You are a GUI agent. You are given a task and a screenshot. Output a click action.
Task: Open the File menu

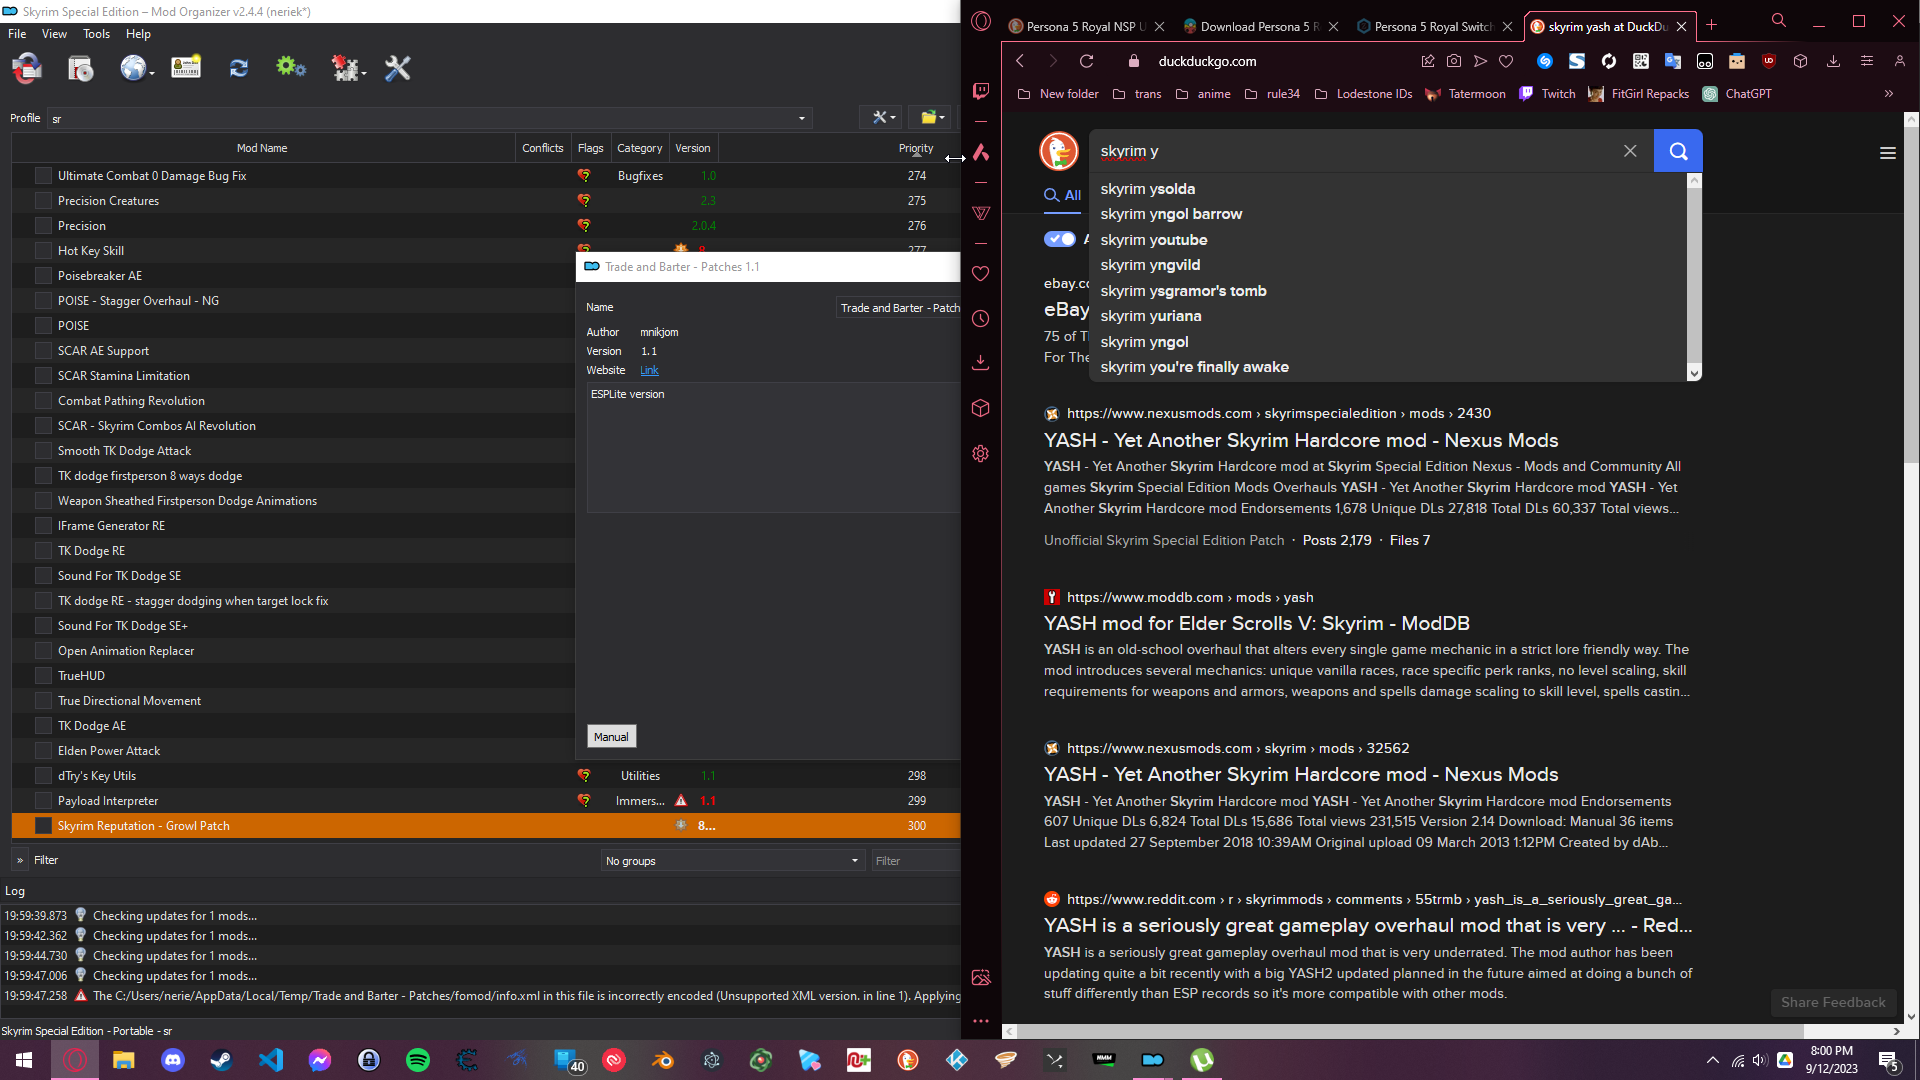(x=17, y=34)
